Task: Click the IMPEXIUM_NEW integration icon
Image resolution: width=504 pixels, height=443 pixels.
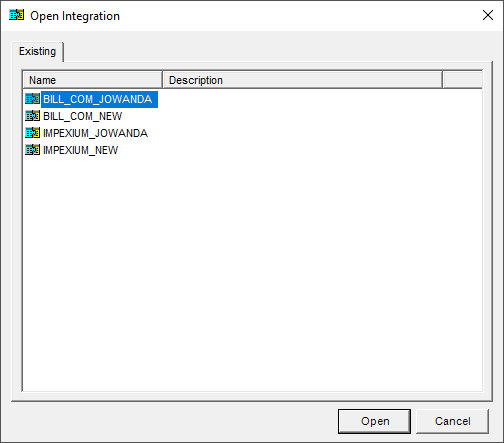Action: [x=32, y=150]
